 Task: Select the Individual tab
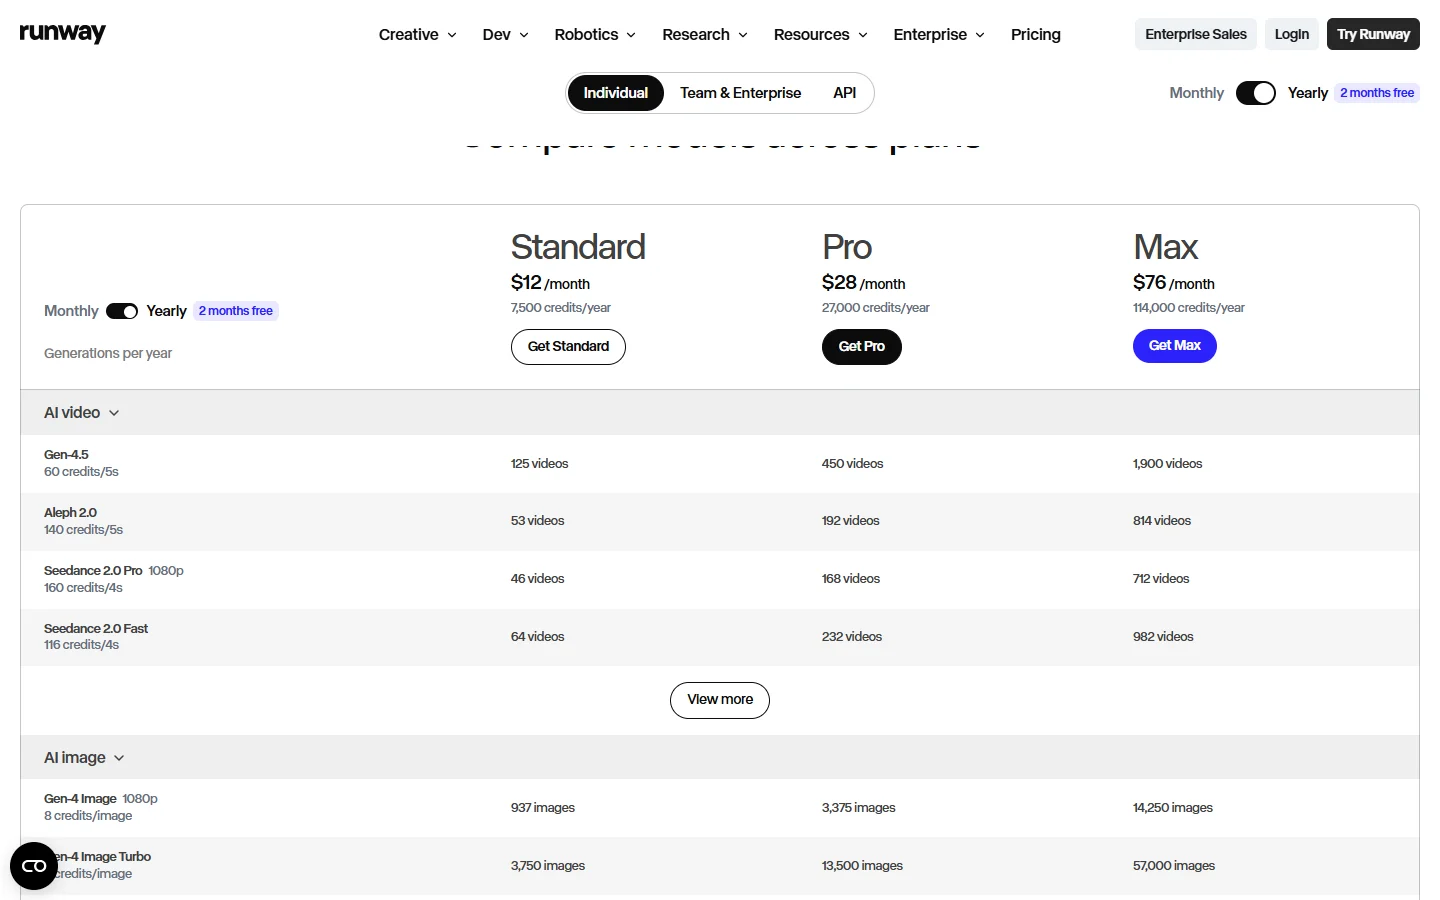coord(615,93)
